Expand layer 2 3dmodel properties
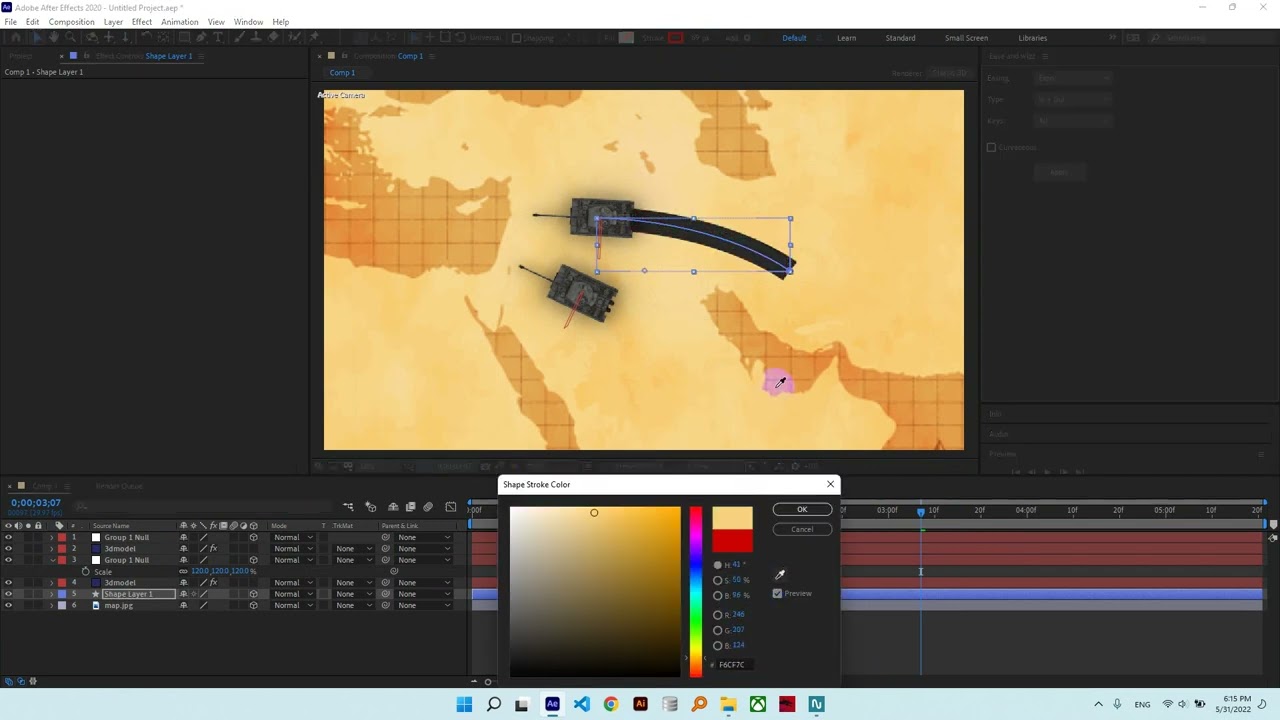The width and height of the screenshot is (1280, 720). (51, 548)
